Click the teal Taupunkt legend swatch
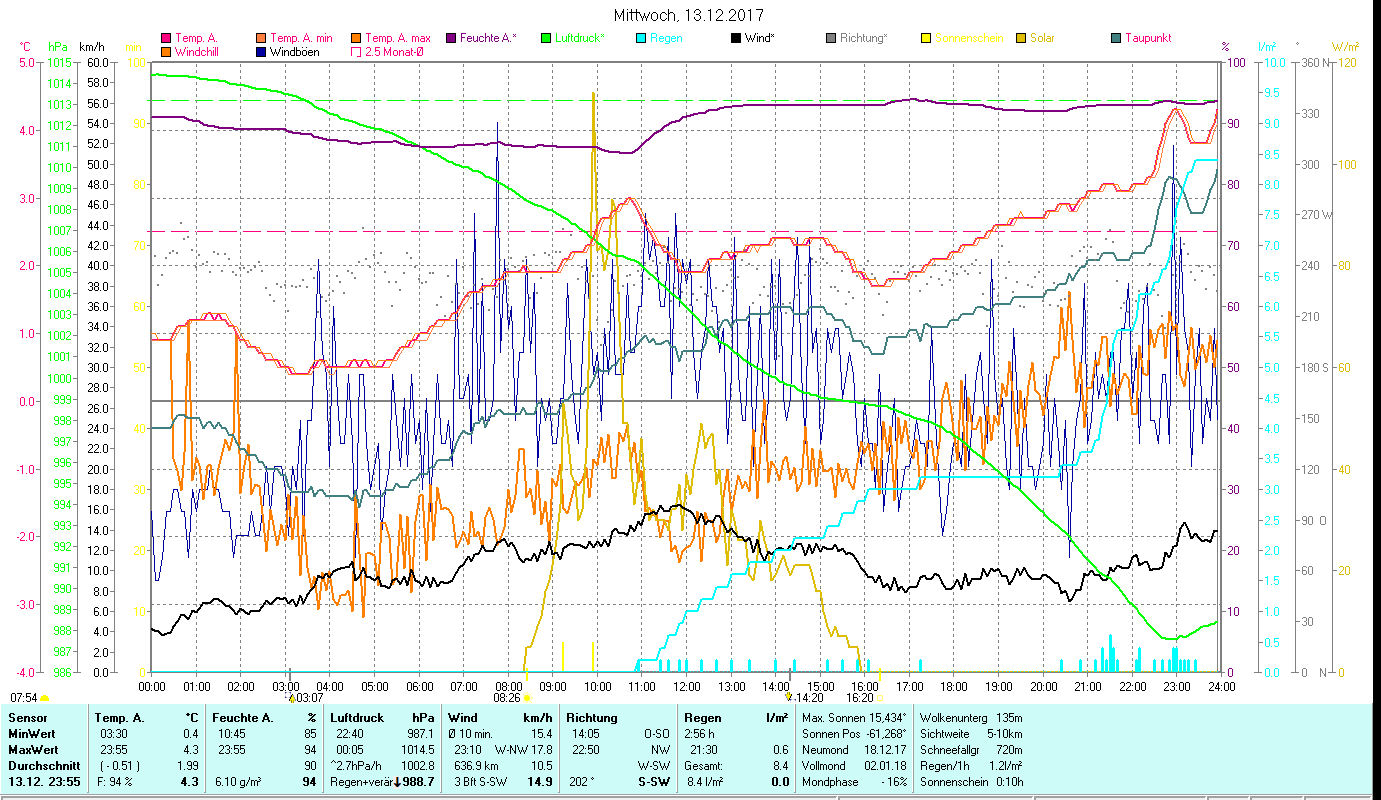 [1115, 38]
